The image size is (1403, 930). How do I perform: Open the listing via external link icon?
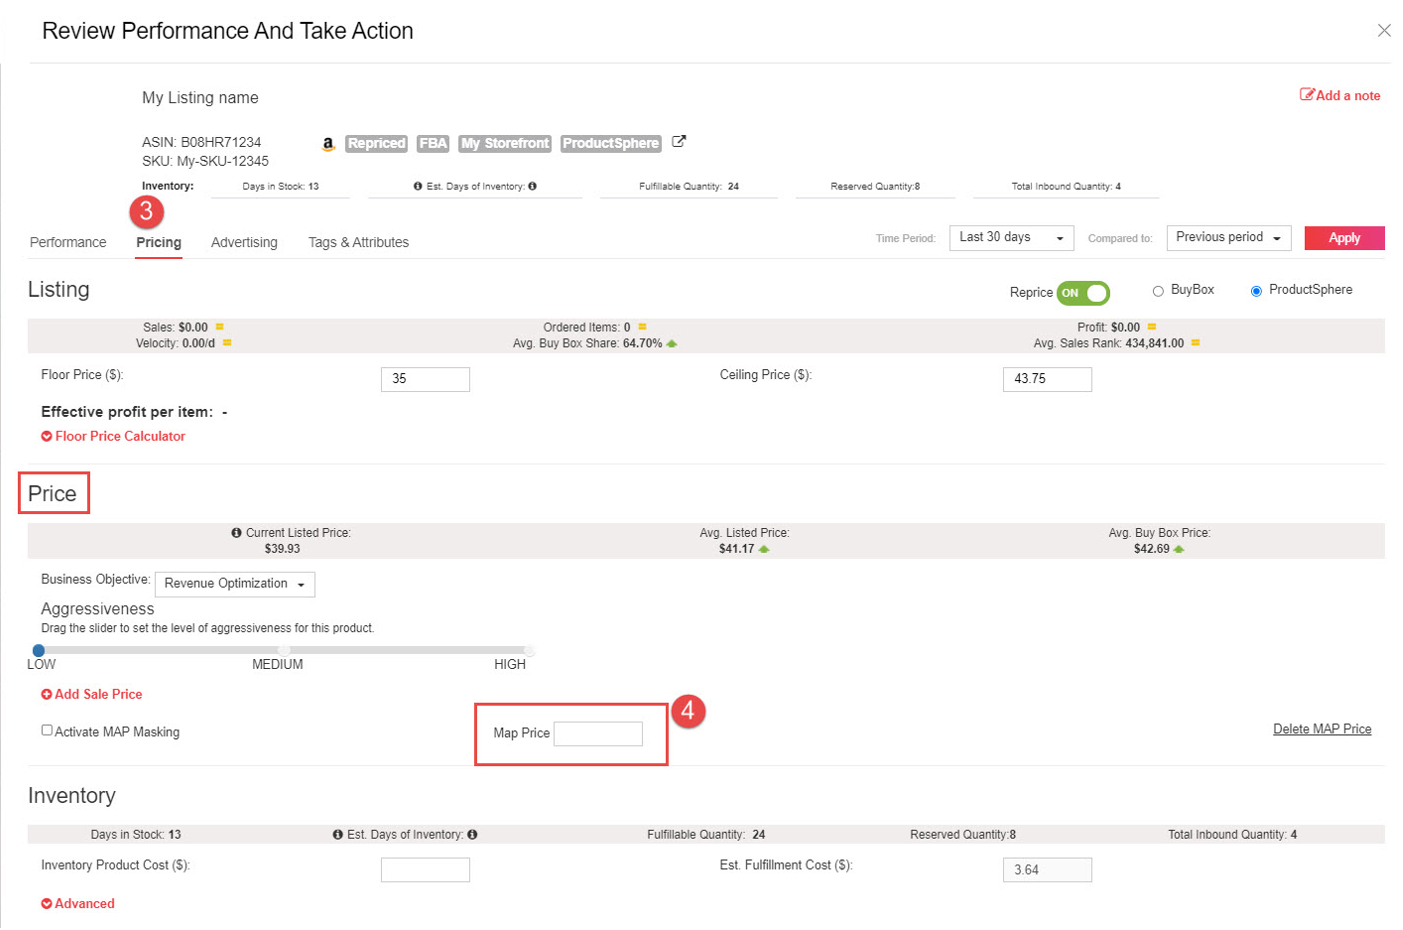678,142
